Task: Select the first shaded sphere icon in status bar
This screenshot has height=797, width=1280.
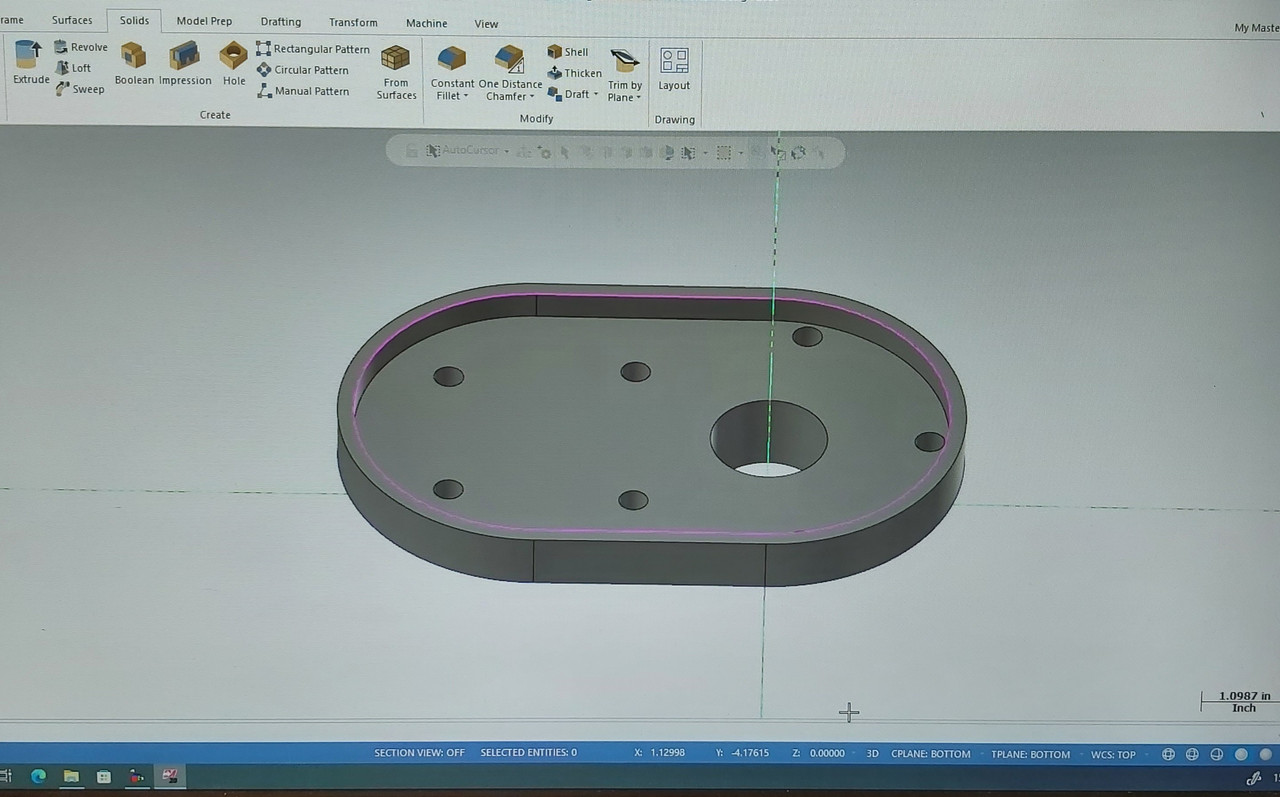Action: pos(1241,754)
